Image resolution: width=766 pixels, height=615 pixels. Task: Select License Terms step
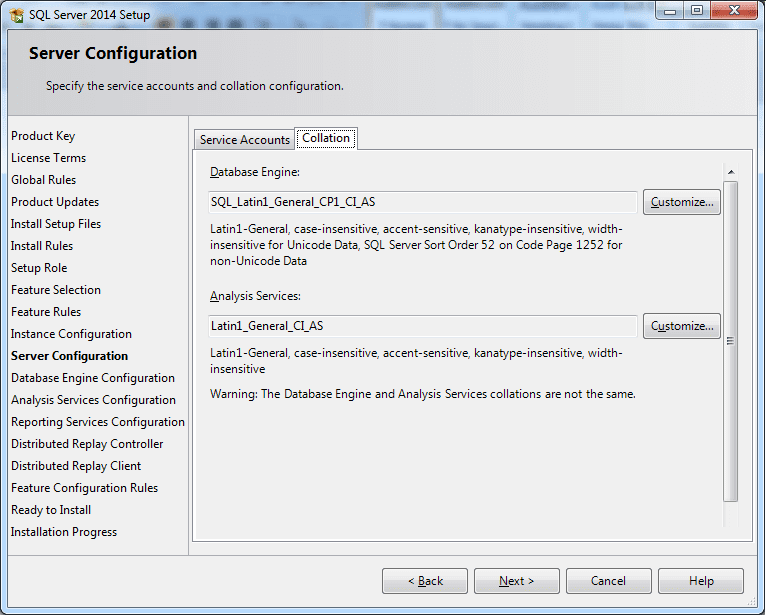point(48,158)
